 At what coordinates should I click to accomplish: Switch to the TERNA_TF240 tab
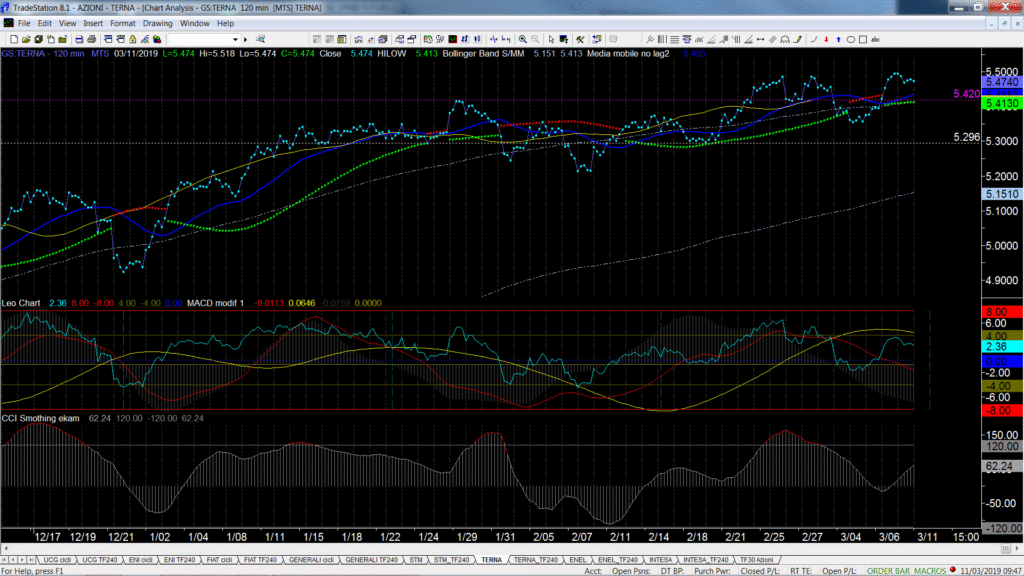536,560
